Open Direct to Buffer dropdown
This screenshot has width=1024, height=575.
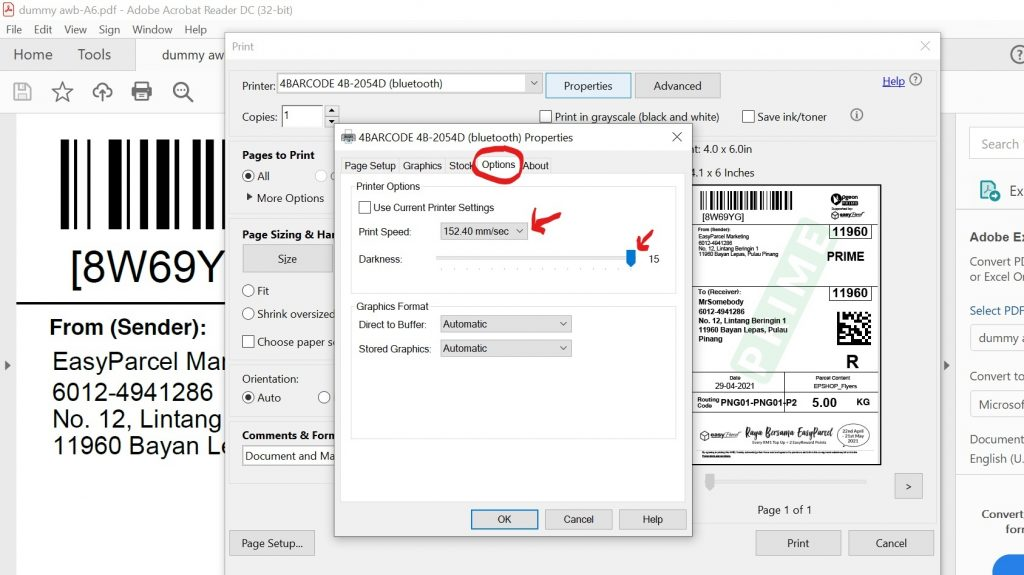[505, 324]
